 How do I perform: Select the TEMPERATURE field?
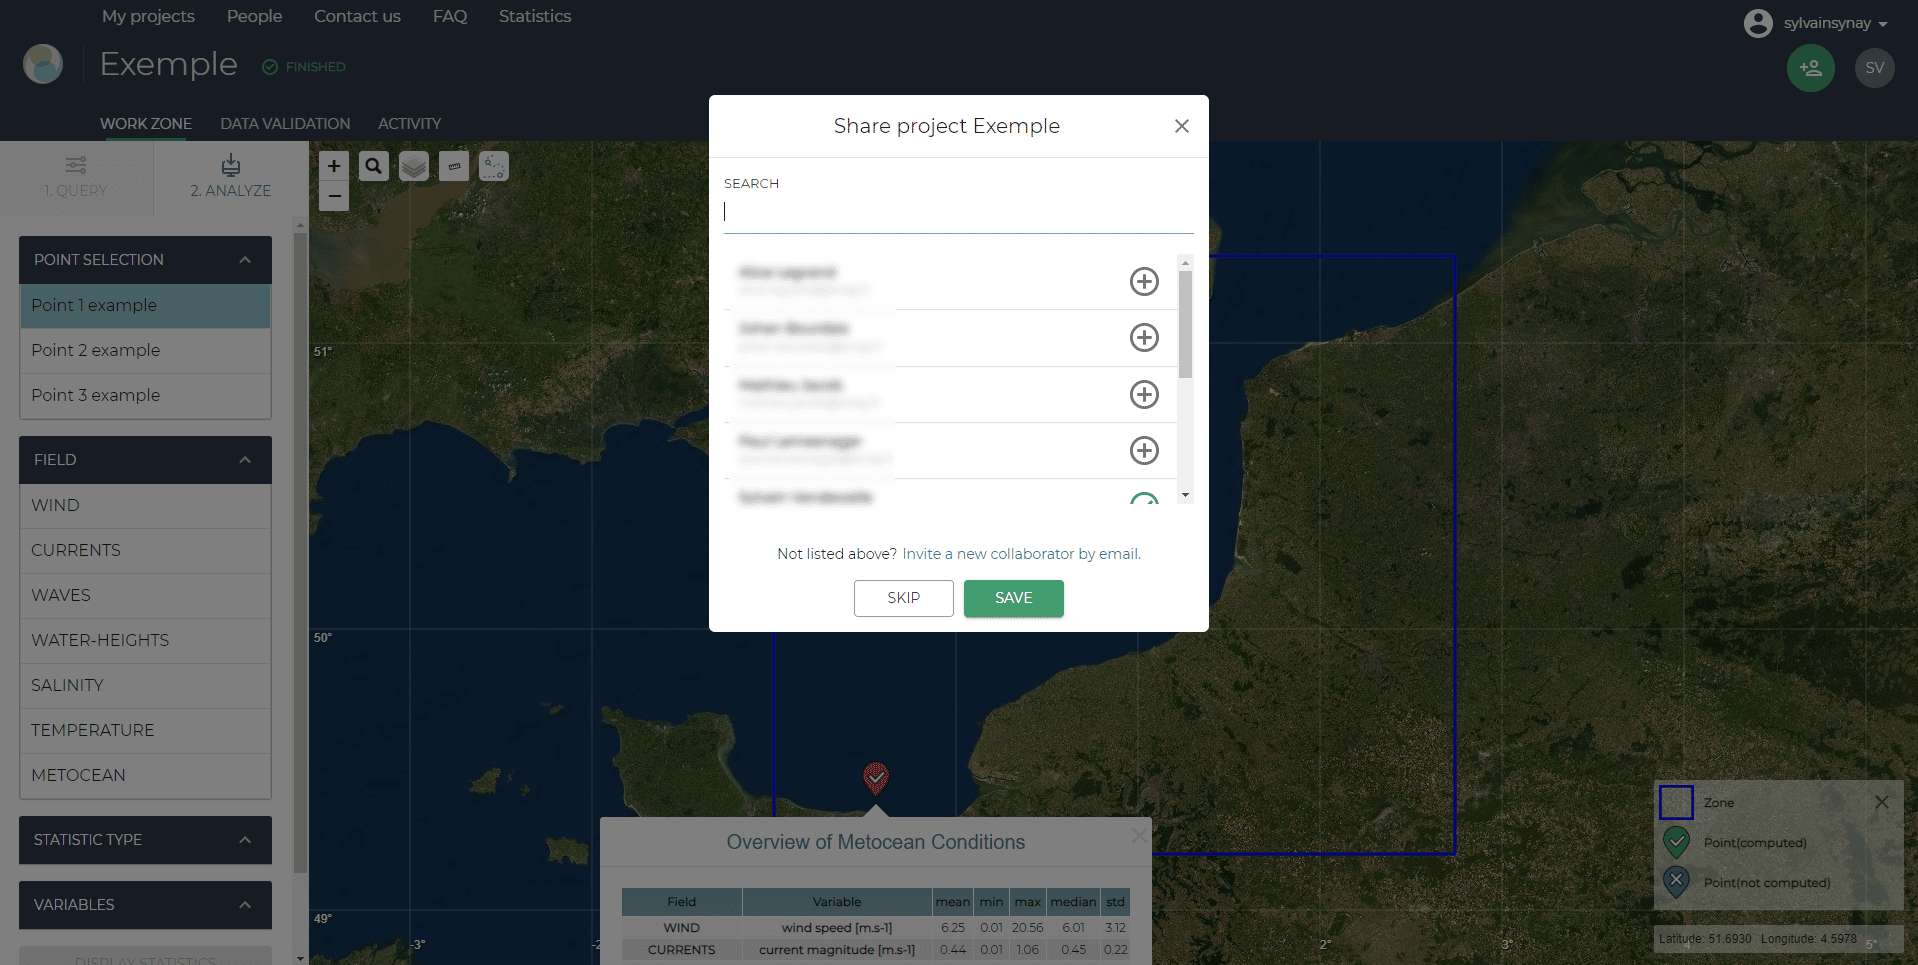click(146, 731)
